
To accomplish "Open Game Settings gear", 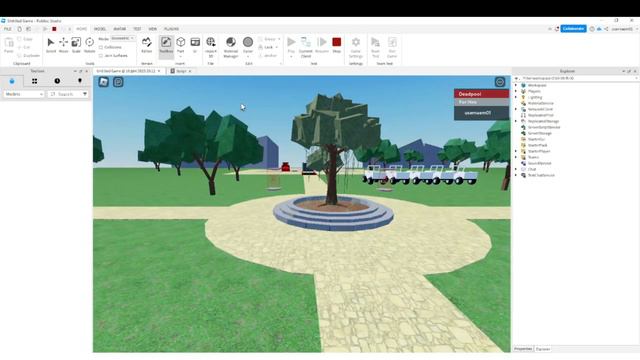I will pos(356,46).
